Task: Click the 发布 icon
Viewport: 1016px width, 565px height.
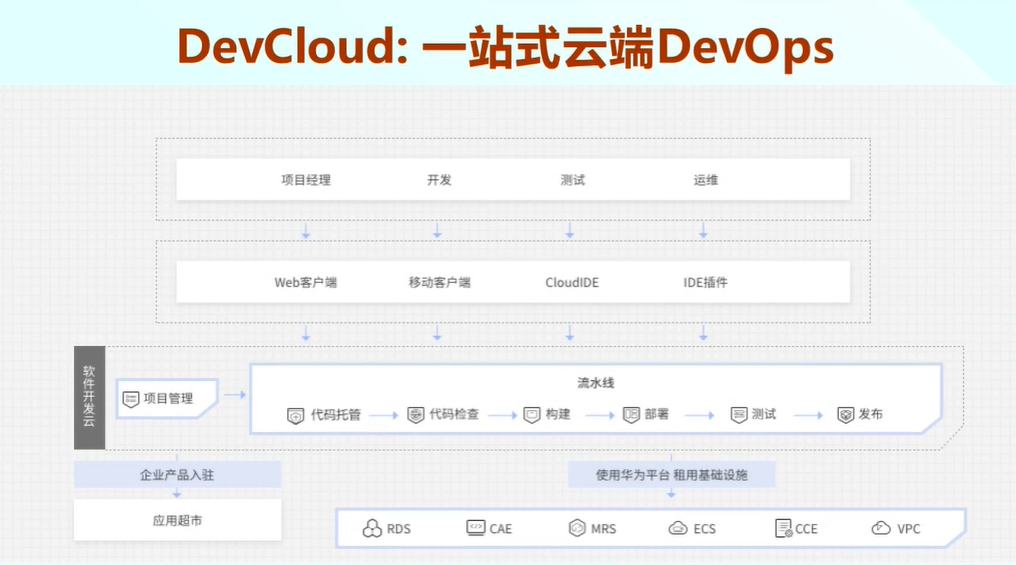Action: (846, 415)
